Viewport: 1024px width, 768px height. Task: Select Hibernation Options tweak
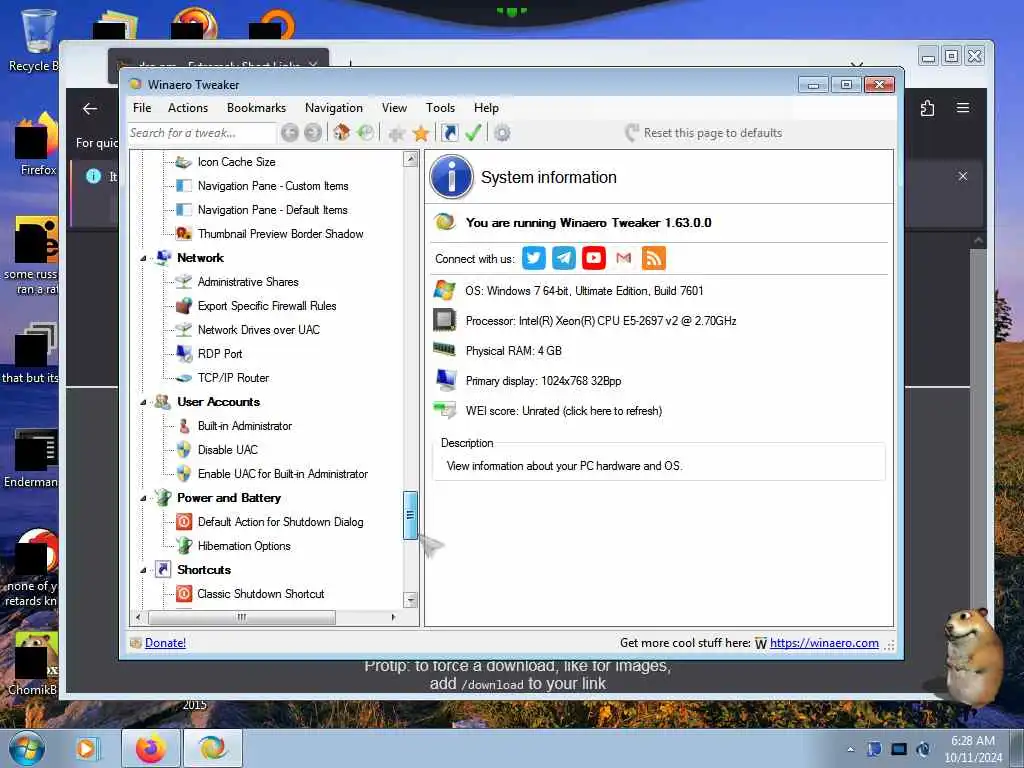pos(244,546)
